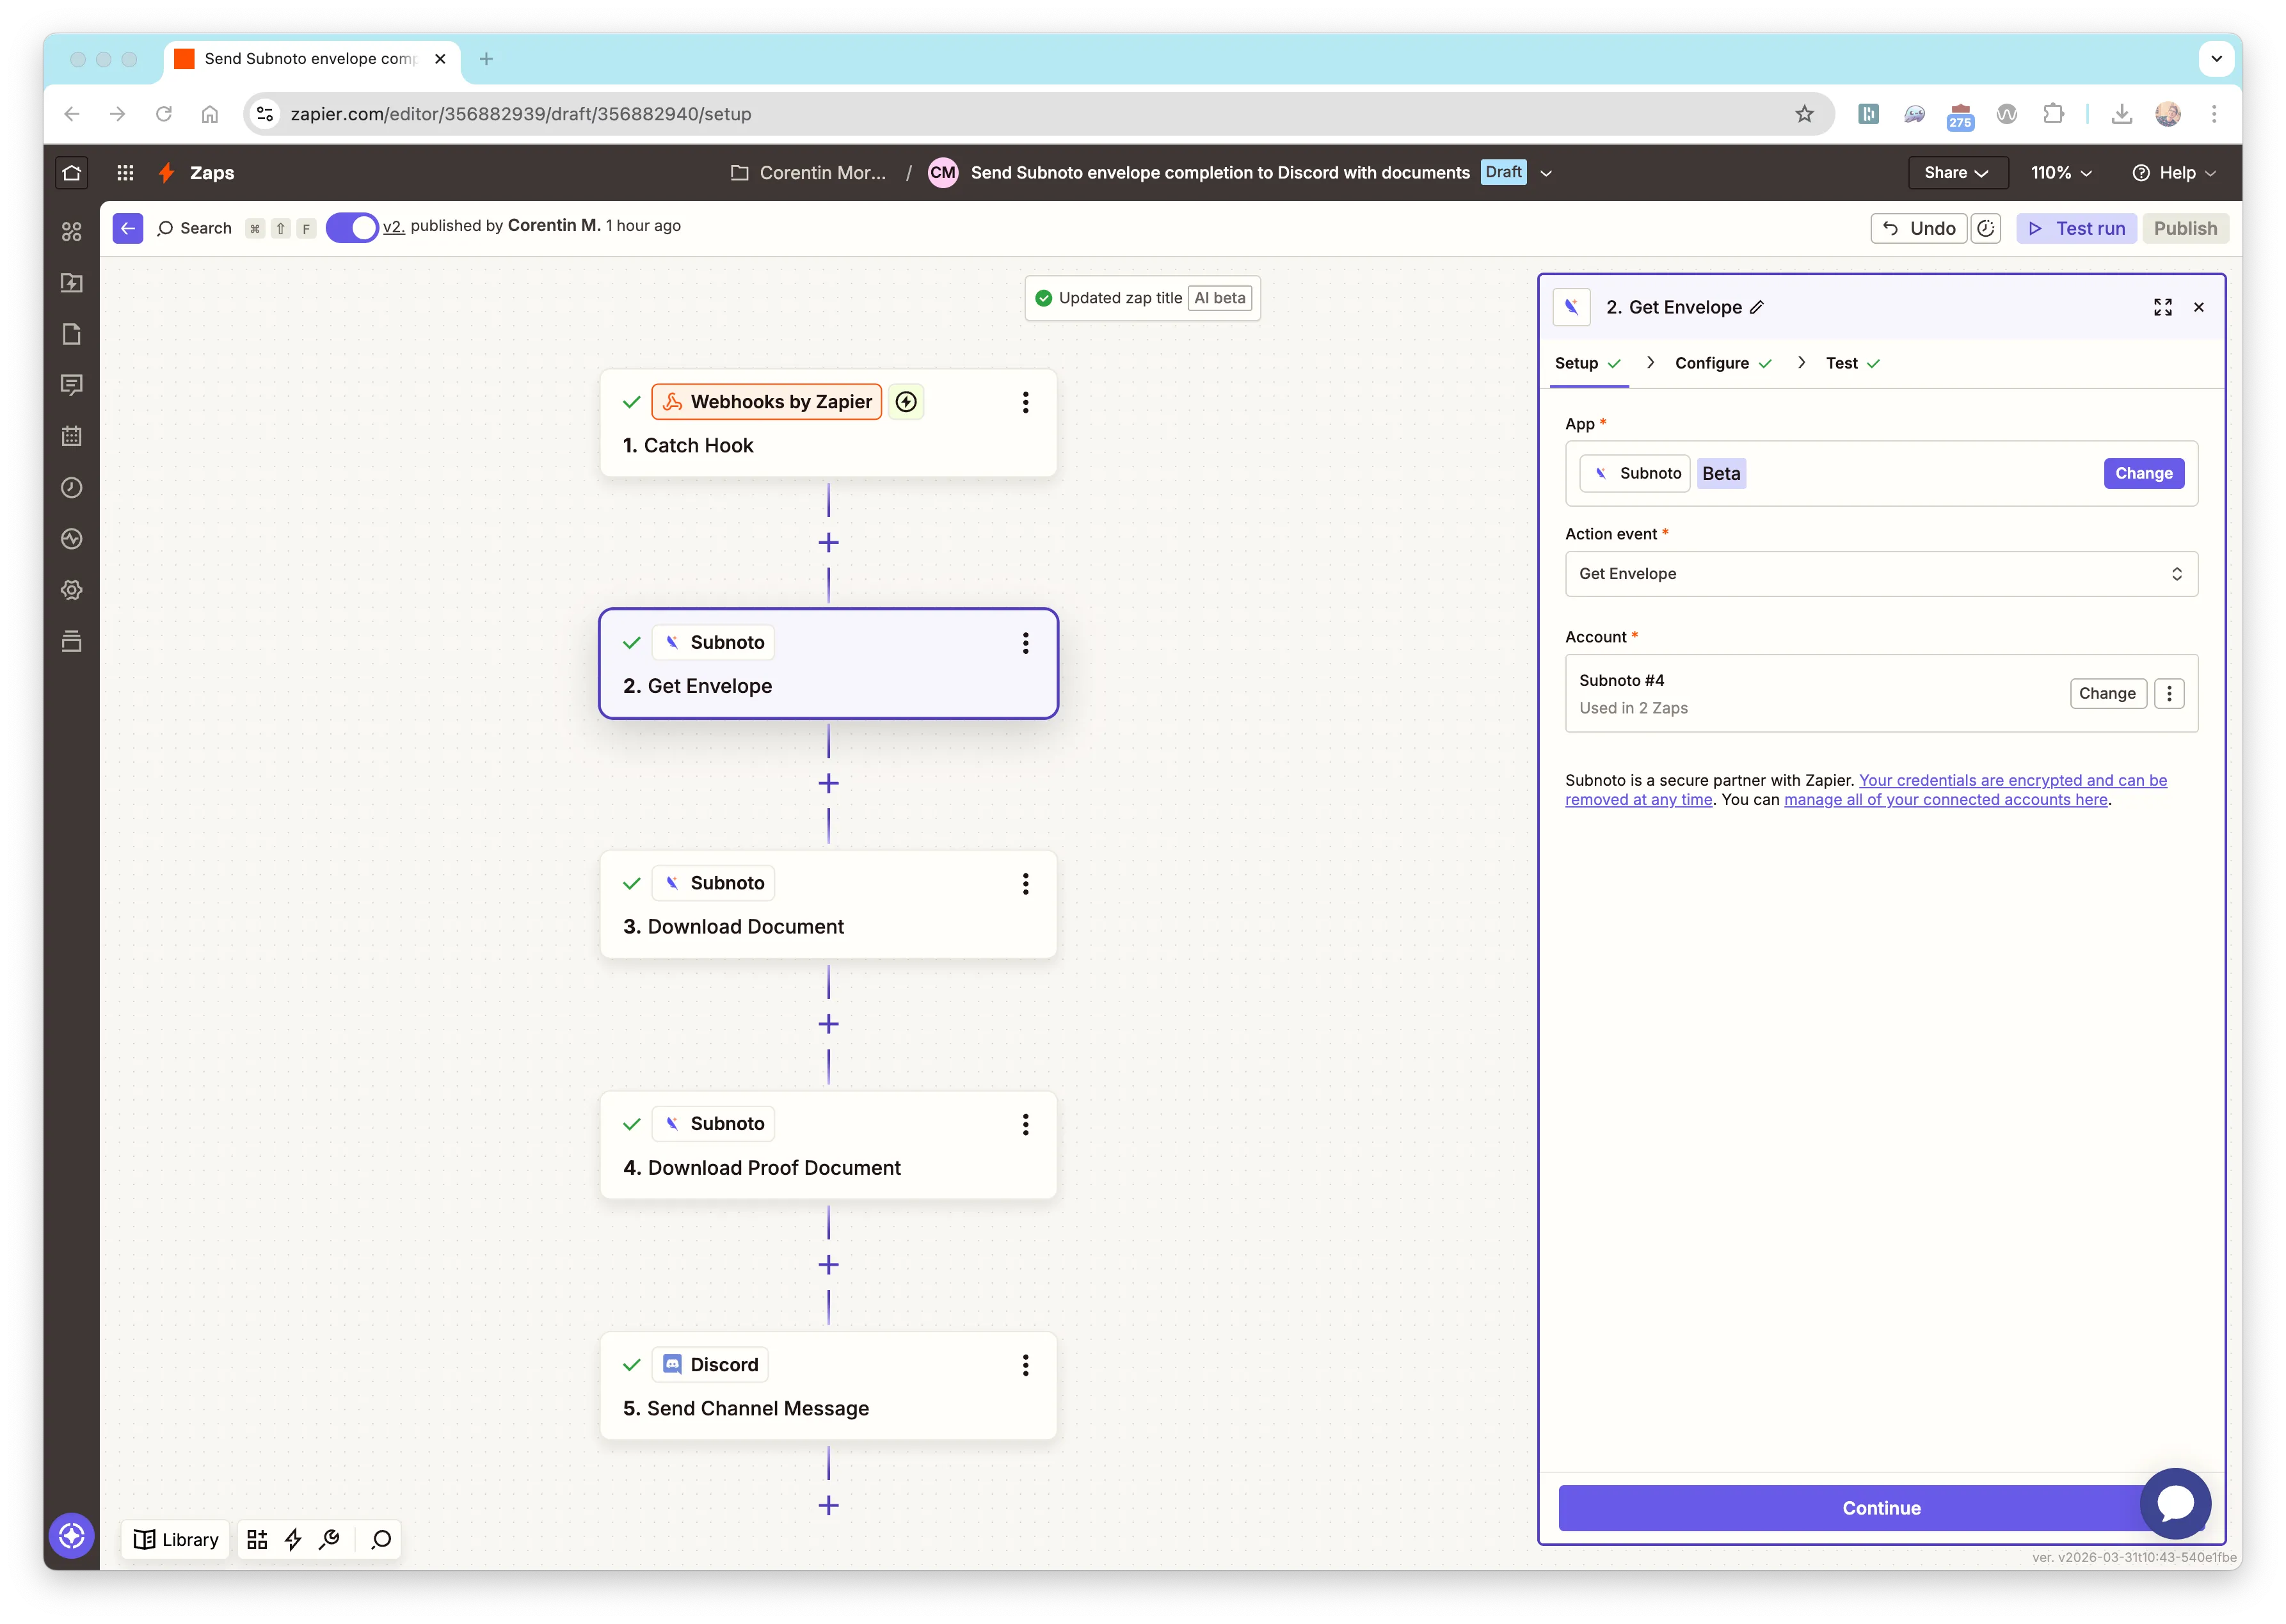Open the settings gear in the left sidebar
The image size is (2286, 1624).
coord(72,590)
